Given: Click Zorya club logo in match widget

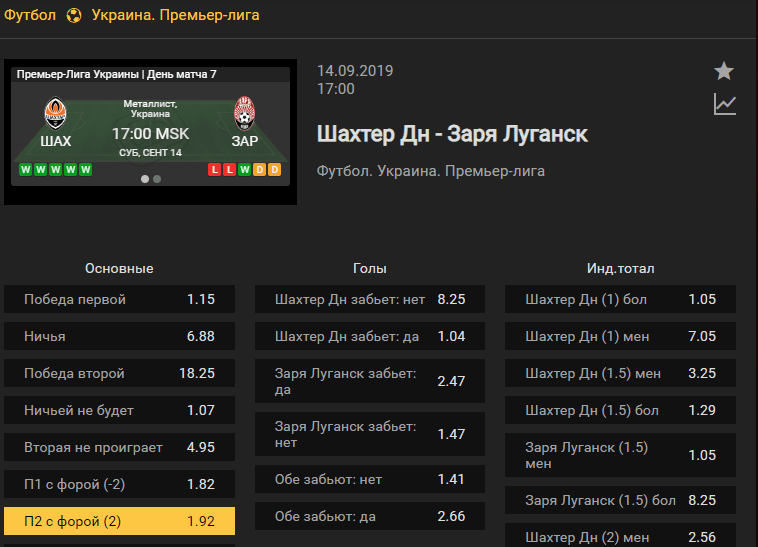Looking at the screenshot, I should (245, 113).
